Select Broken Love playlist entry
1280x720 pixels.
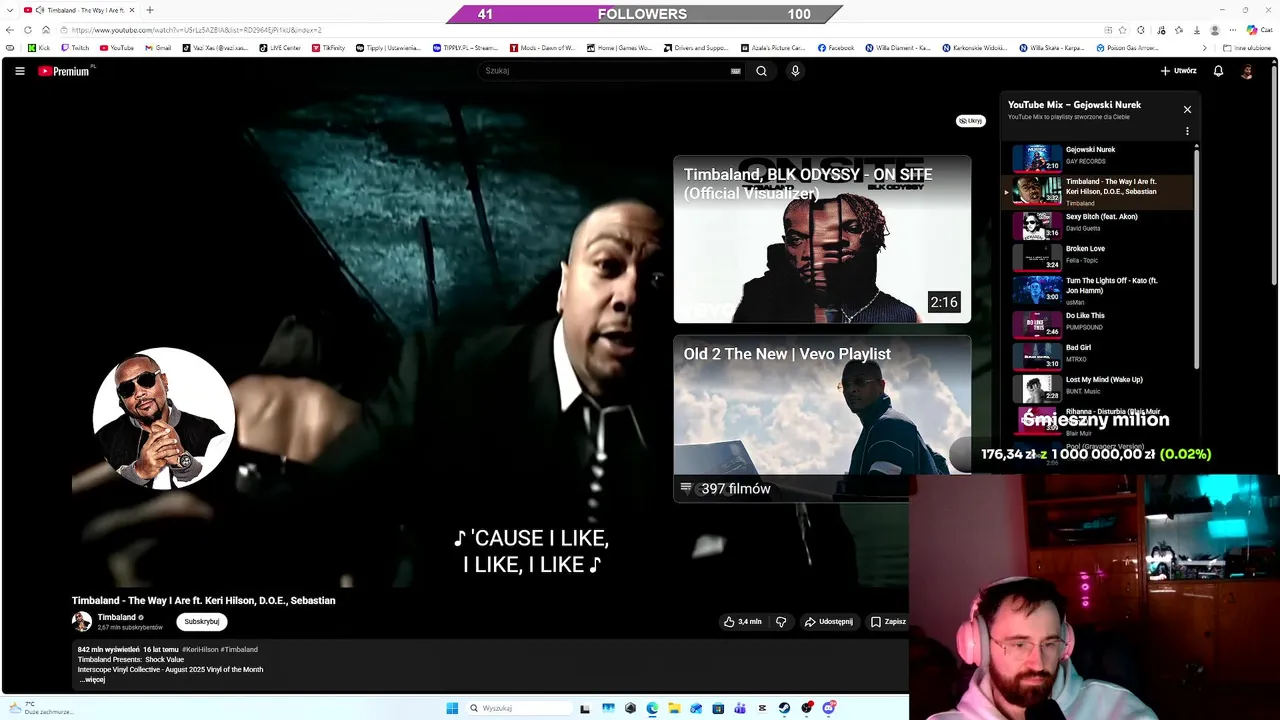pyautogui.click(x=1098, y=257)
